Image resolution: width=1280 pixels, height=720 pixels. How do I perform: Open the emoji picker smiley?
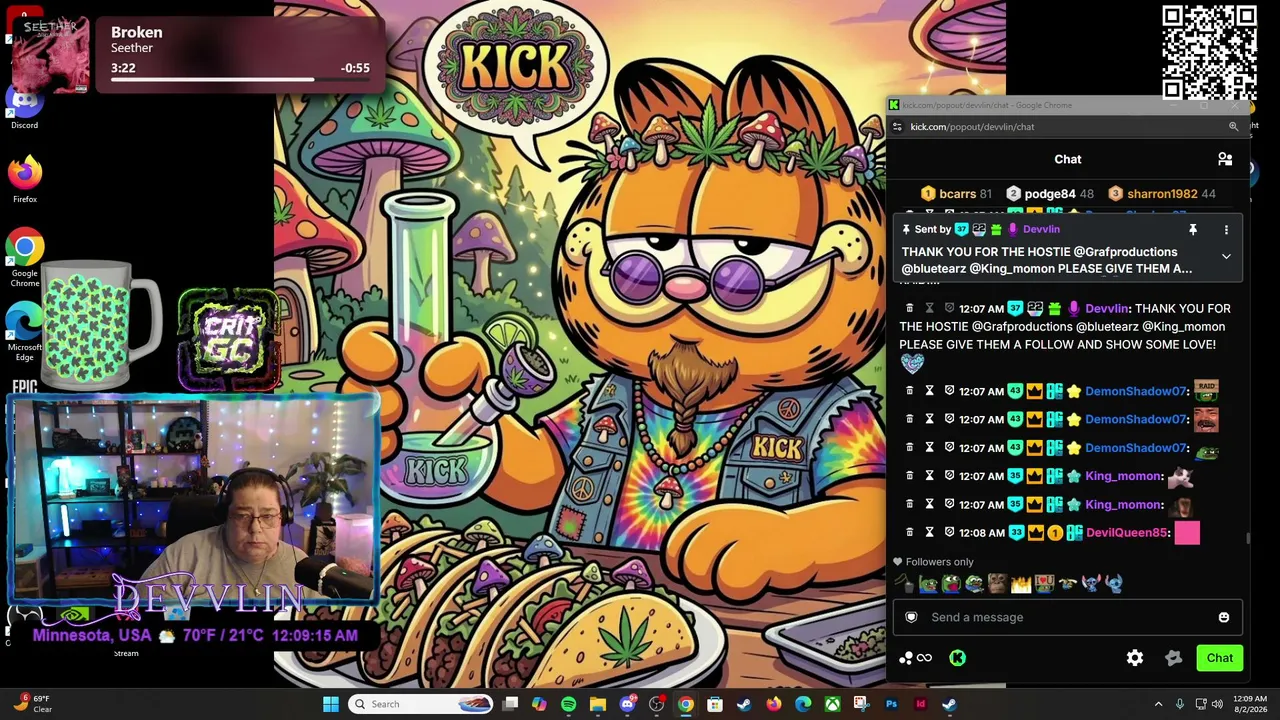coord(1224,618)
